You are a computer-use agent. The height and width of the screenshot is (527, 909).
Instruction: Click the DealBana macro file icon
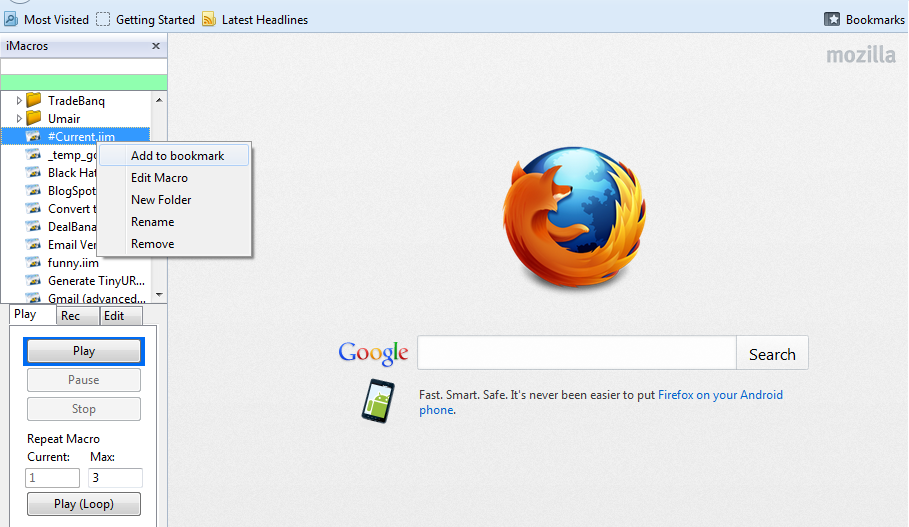[x=34, y=226]
